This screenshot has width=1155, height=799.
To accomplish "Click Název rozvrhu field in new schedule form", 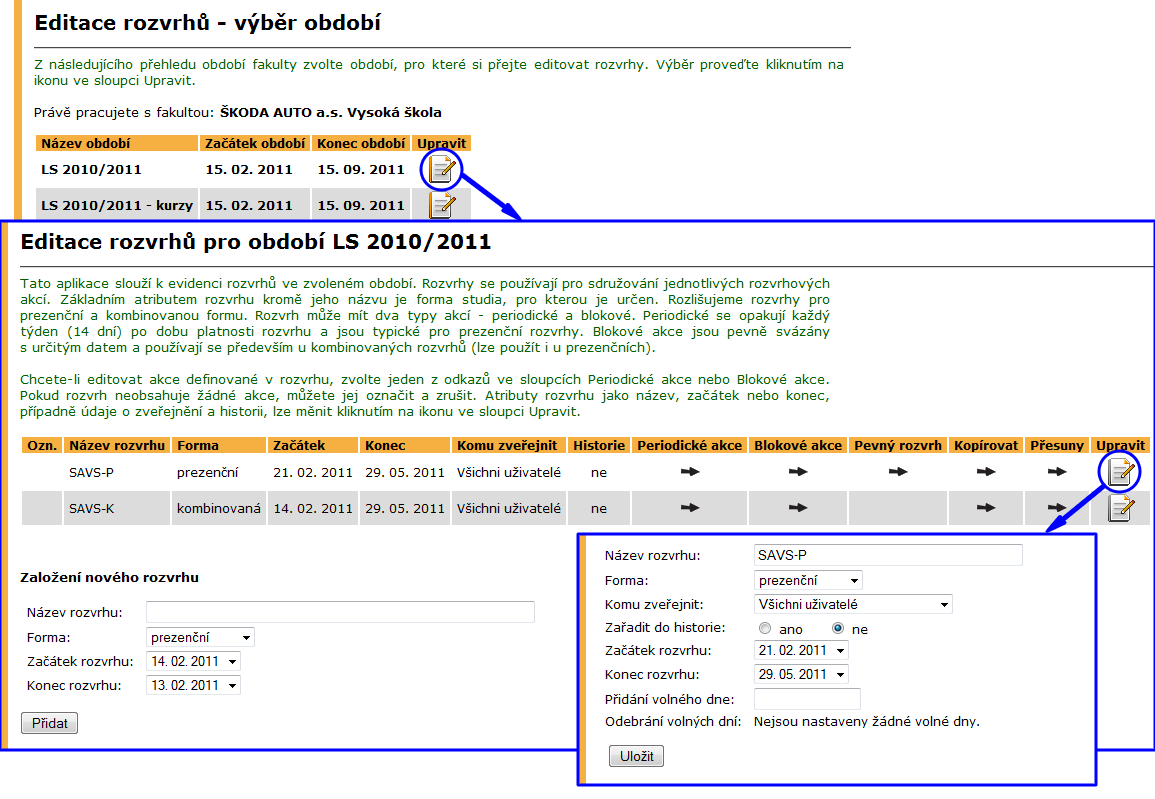I will (x=340, y=613).
